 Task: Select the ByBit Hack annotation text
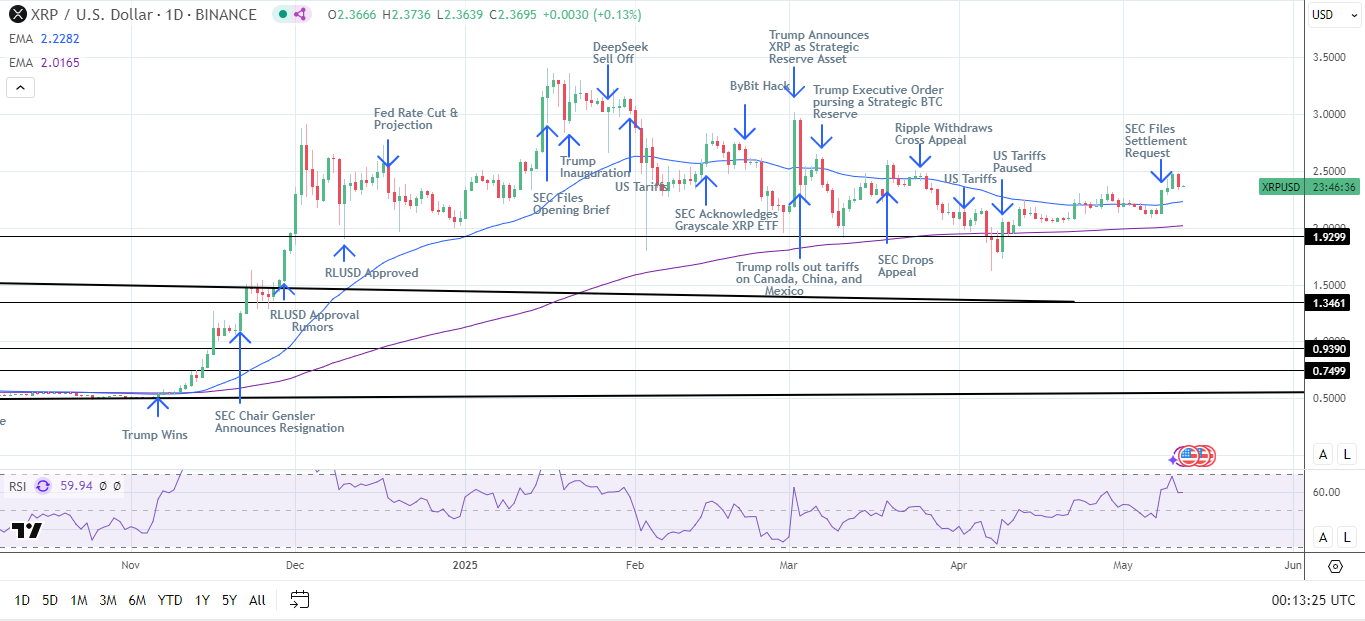click(760, 86)
